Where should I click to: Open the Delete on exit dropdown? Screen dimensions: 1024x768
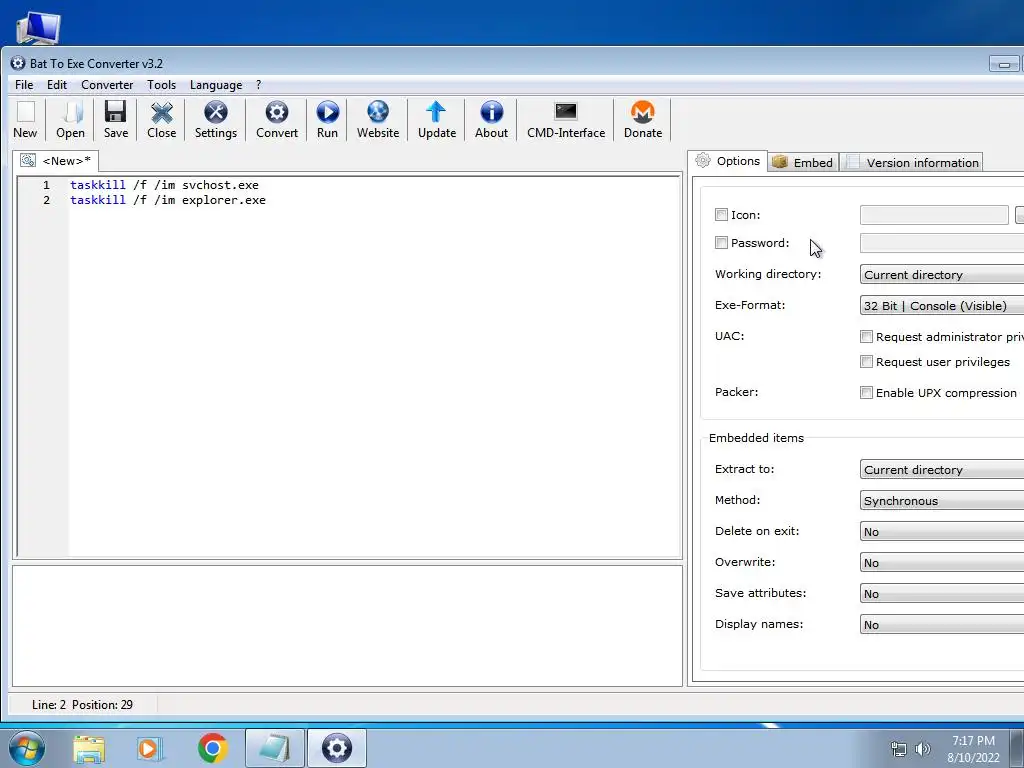[x=942, y=531]
